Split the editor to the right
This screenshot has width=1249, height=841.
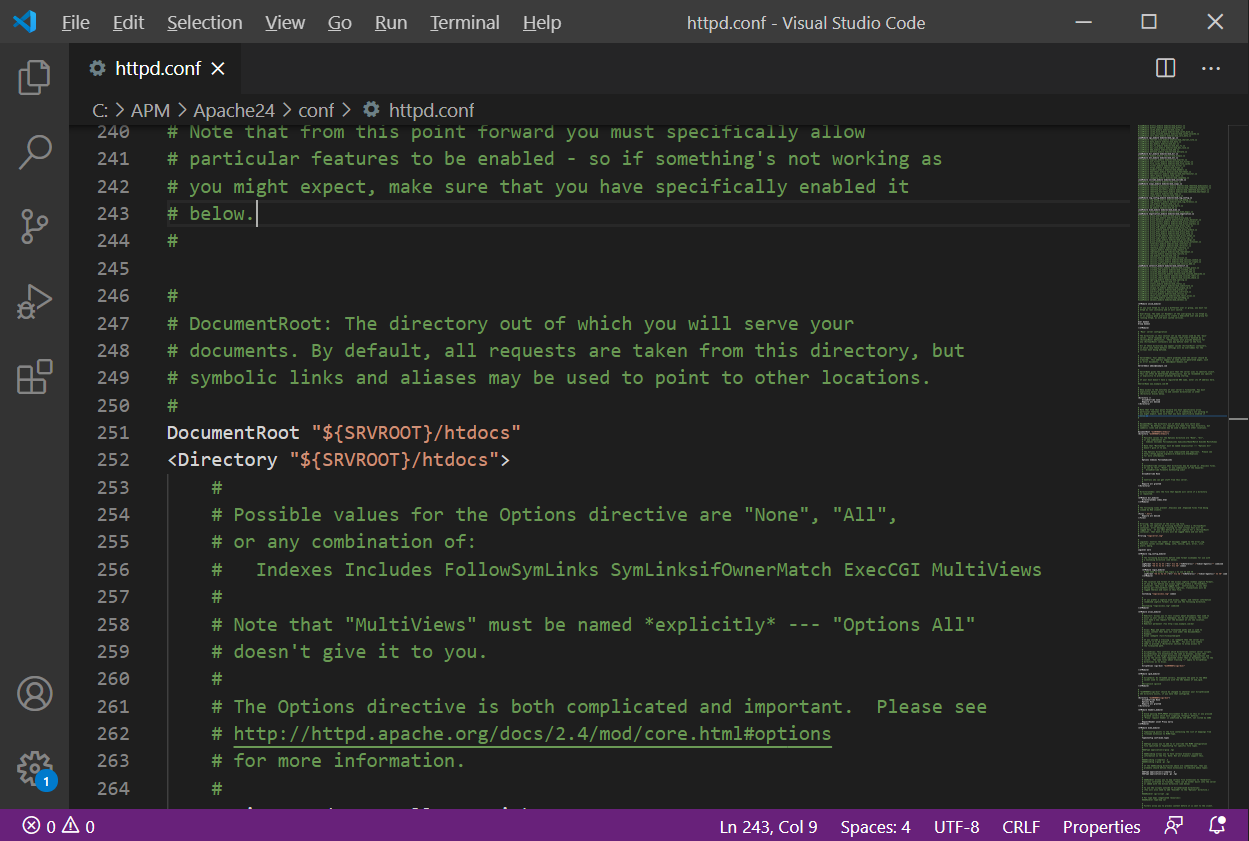1165,68
